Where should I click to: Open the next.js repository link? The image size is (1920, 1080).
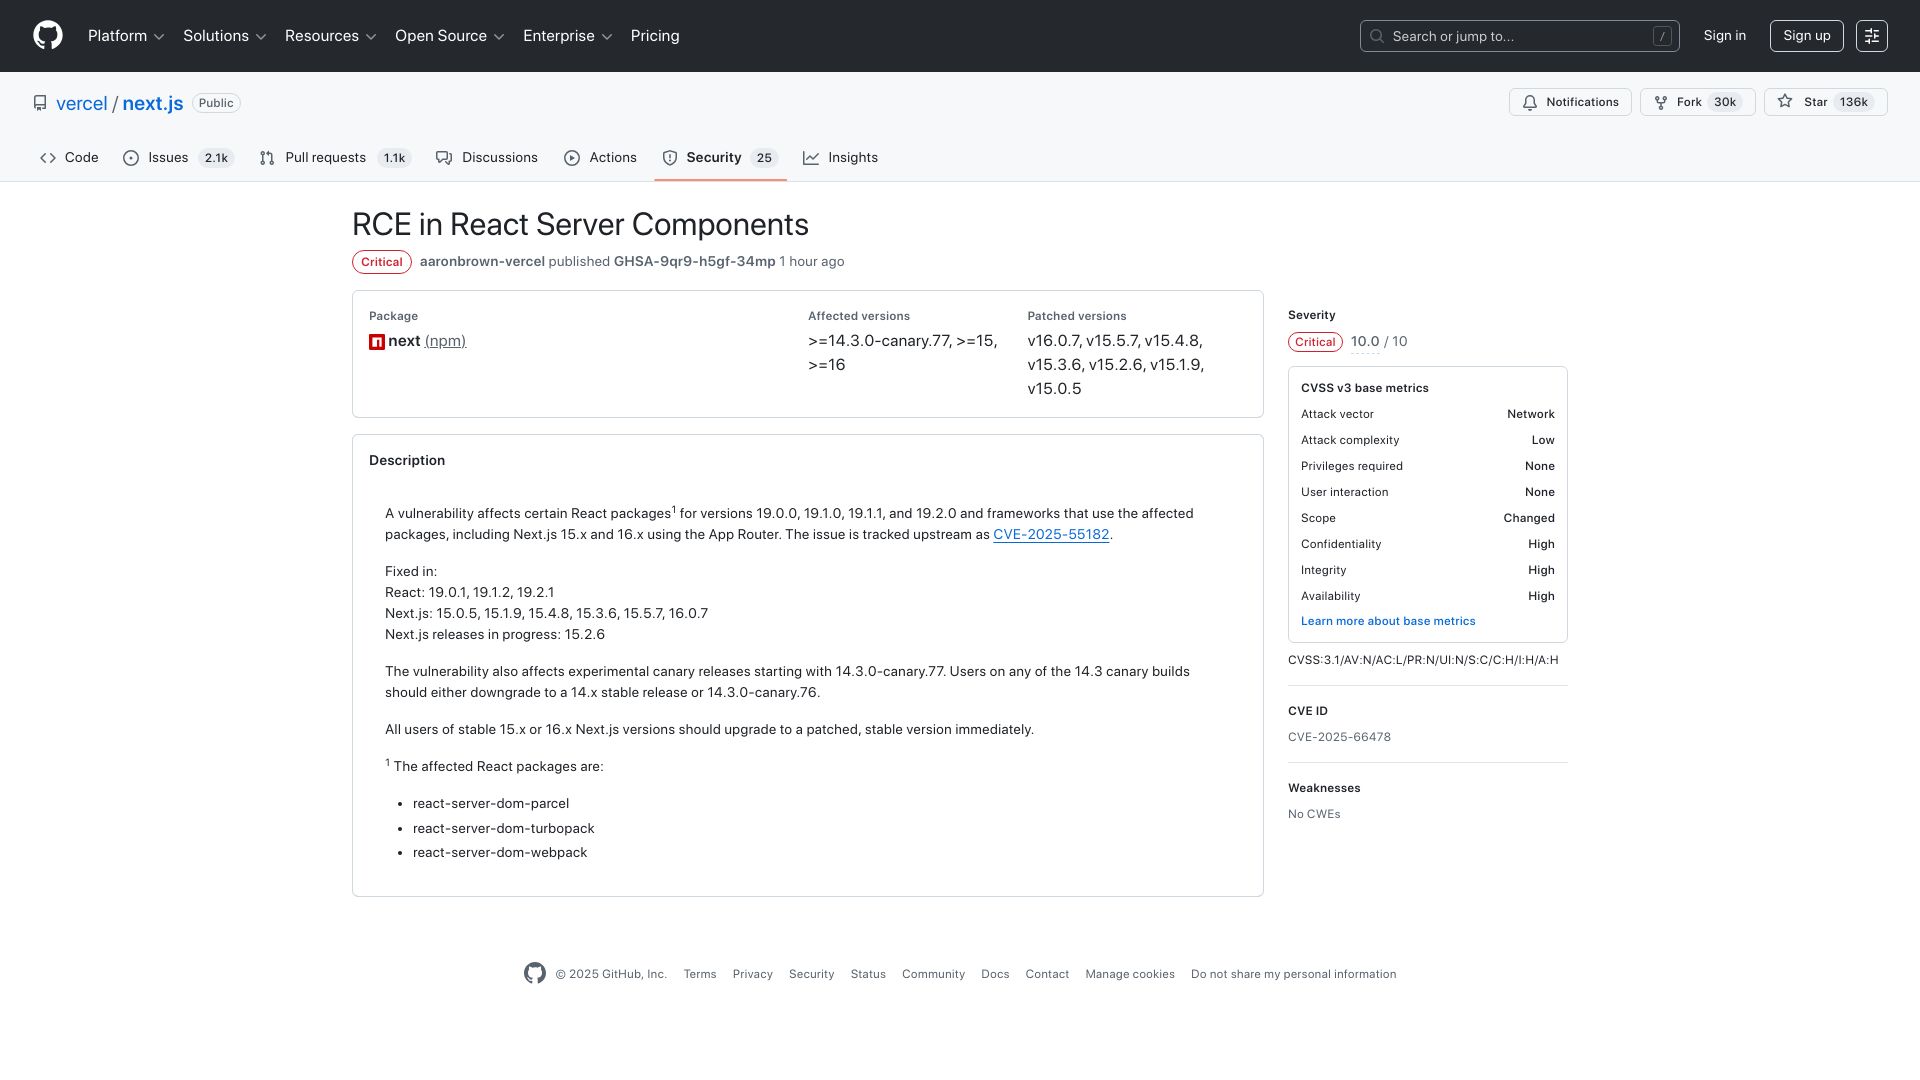pos(153,104)
